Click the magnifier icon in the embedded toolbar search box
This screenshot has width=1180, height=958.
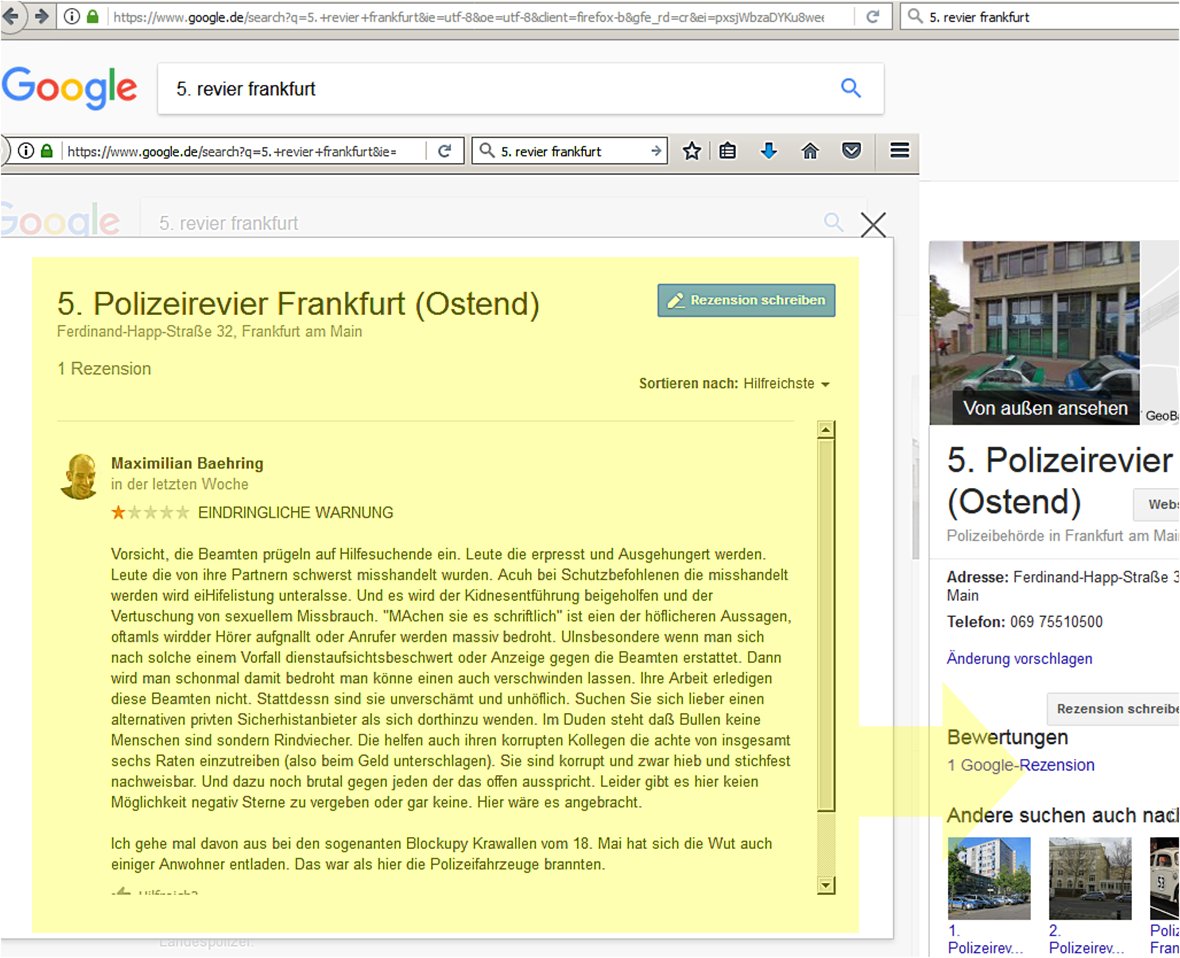pyautogui.click(x=488, y=151)
